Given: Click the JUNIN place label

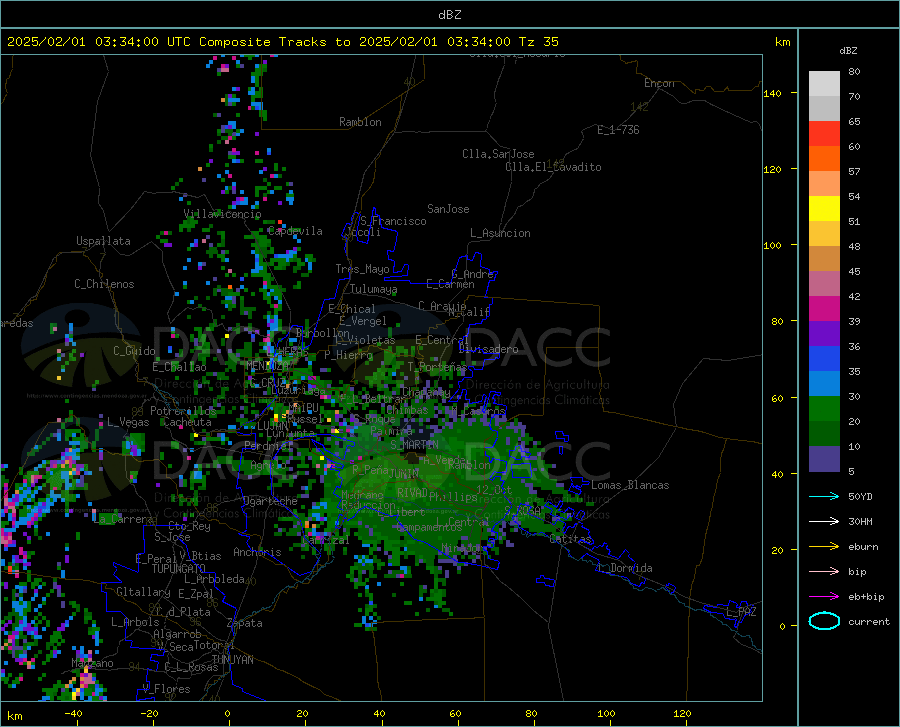Looking at the screenshot, I should (x=404, y=474).
